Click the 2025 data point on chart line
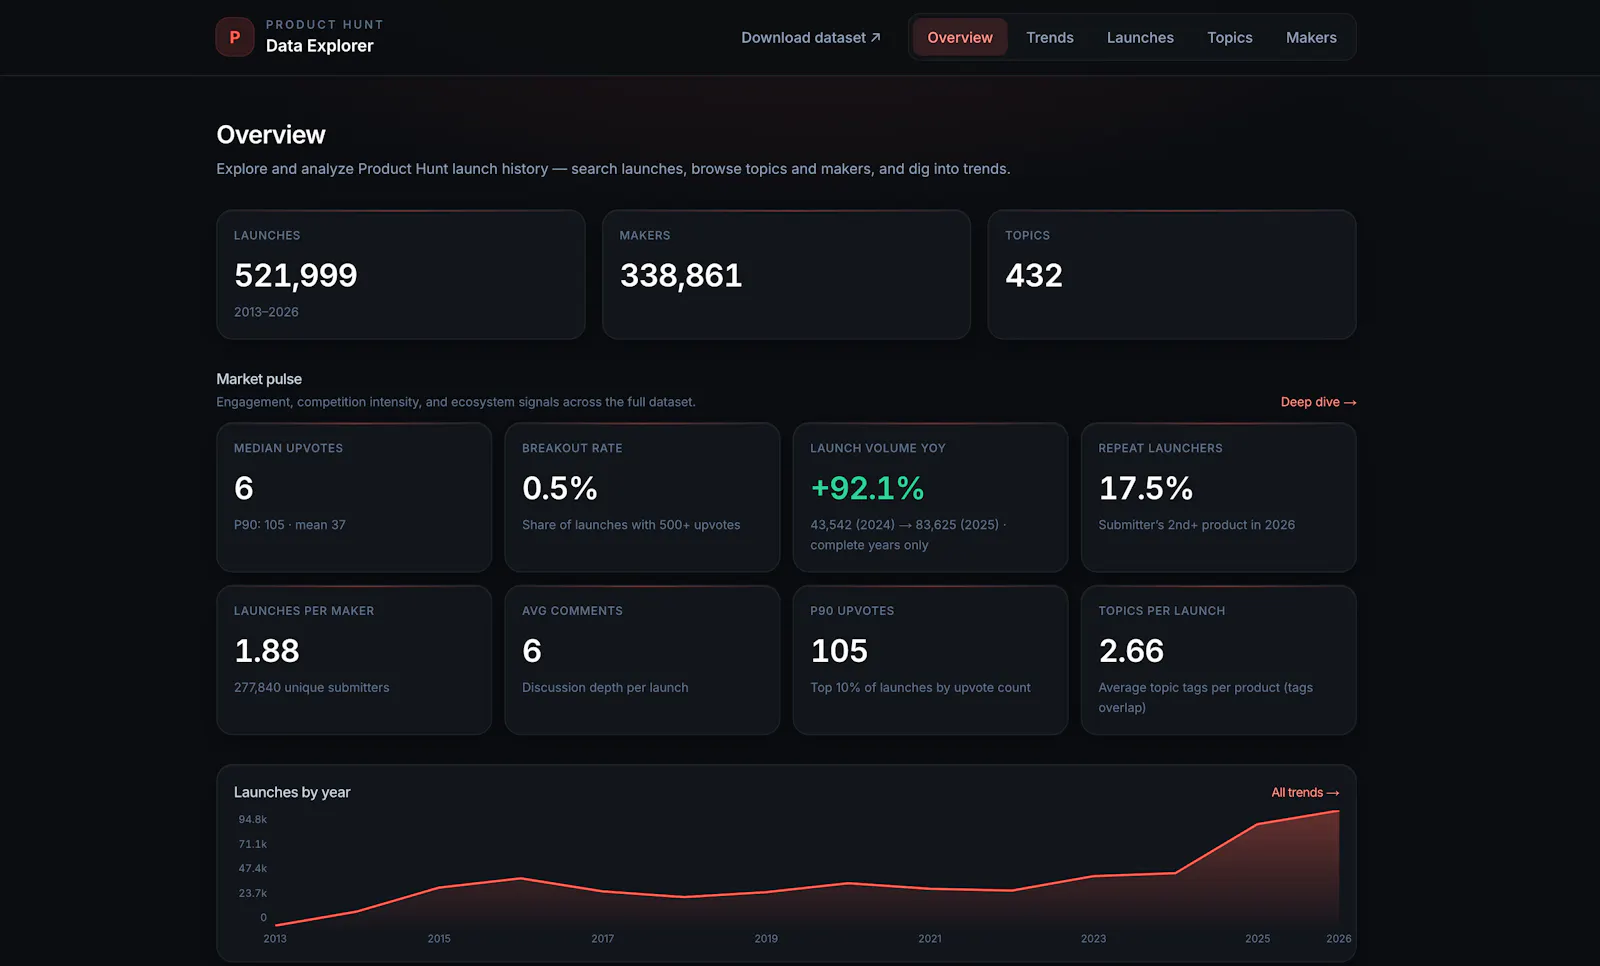The width and height of the screenshot is (1600, 966). (1257, 824)
